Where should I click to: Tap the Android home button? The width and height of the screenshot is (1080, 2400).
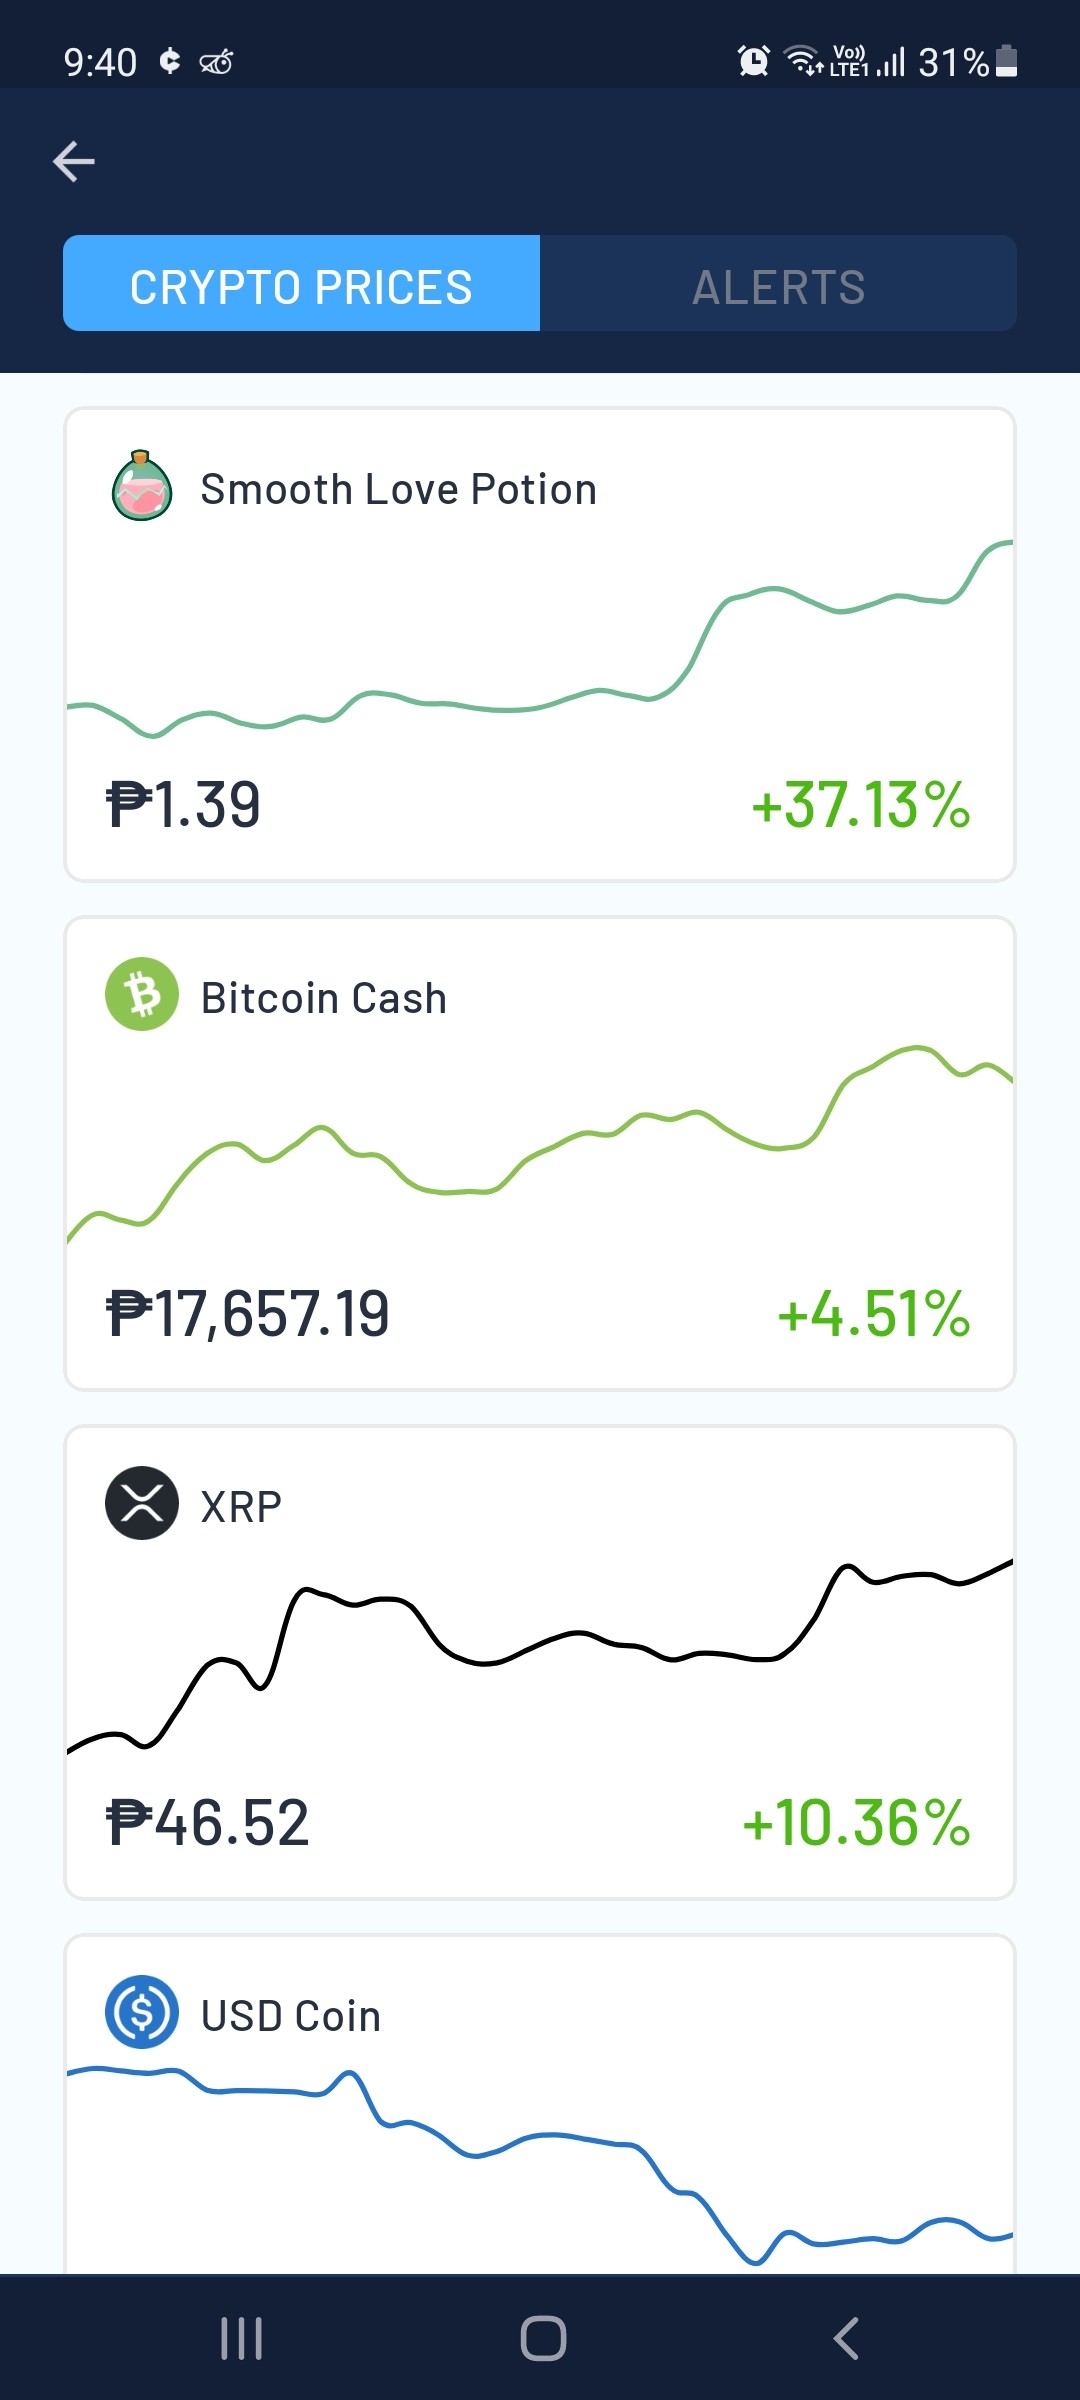coord(543,2338)
